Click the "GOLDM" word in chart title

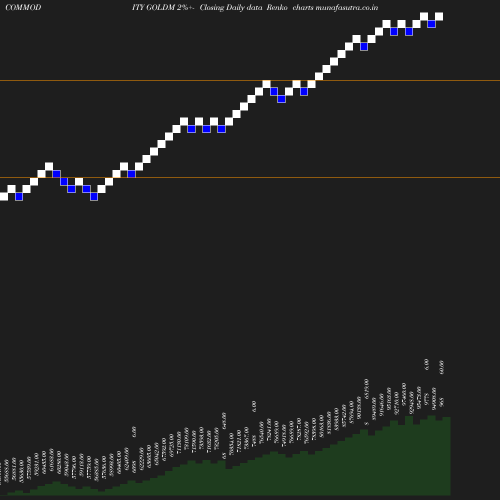(161, 7)
